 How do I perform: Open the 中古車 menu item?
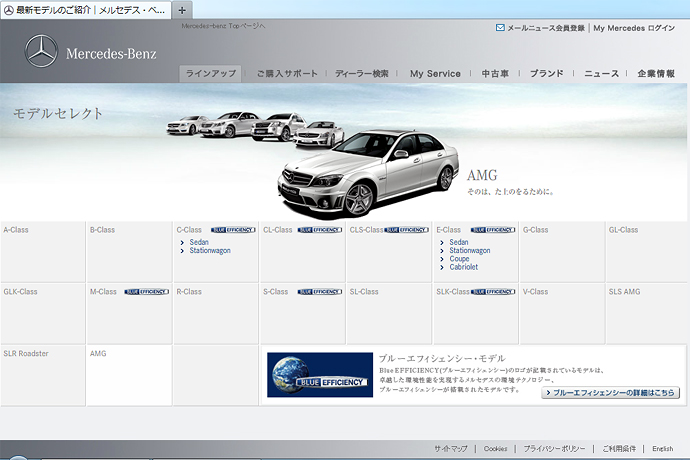tap(495, 74)
